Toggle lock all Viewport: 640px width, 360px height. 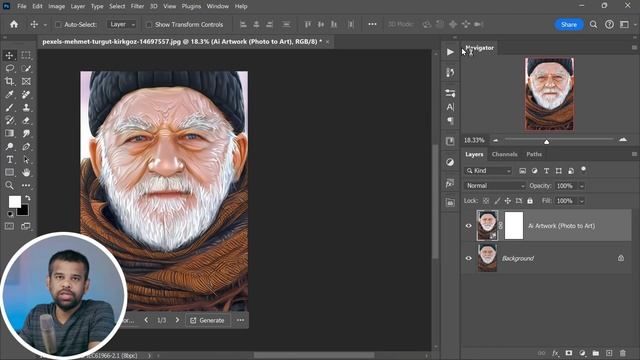click(x=530, y=201)
